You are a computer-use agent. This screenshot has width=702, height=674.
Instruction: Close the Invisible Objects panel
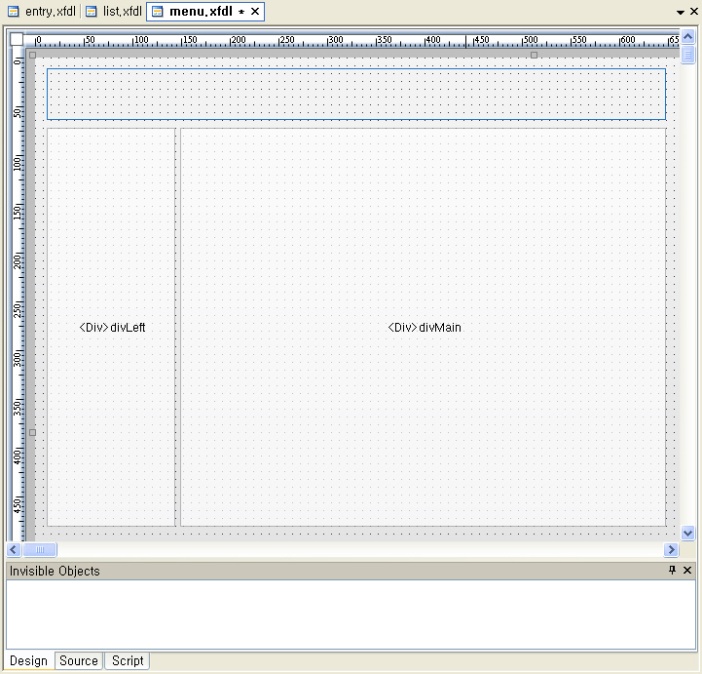687,570
